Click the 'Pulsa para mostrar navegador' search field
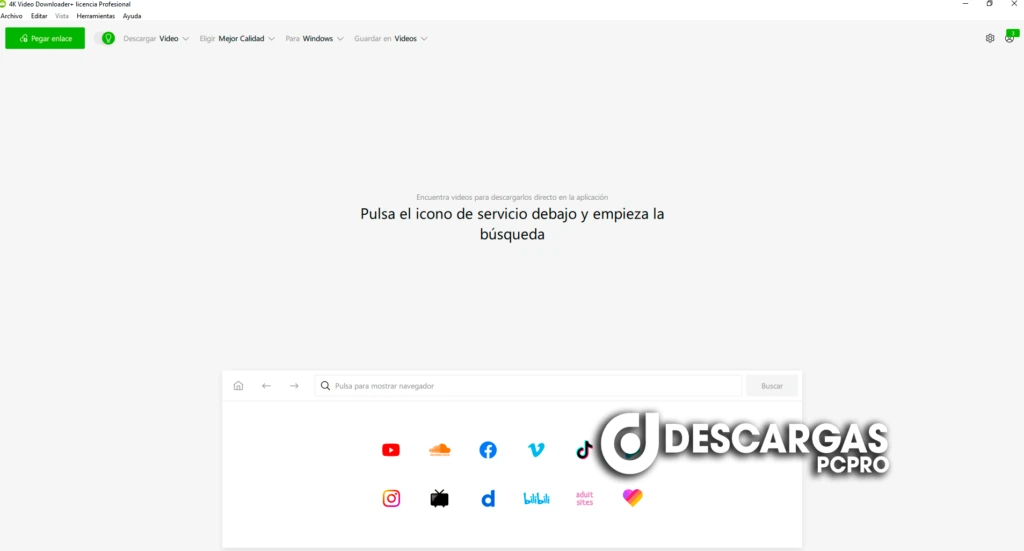The width and height of the screenshot is (1024, 551). (528, 386)
